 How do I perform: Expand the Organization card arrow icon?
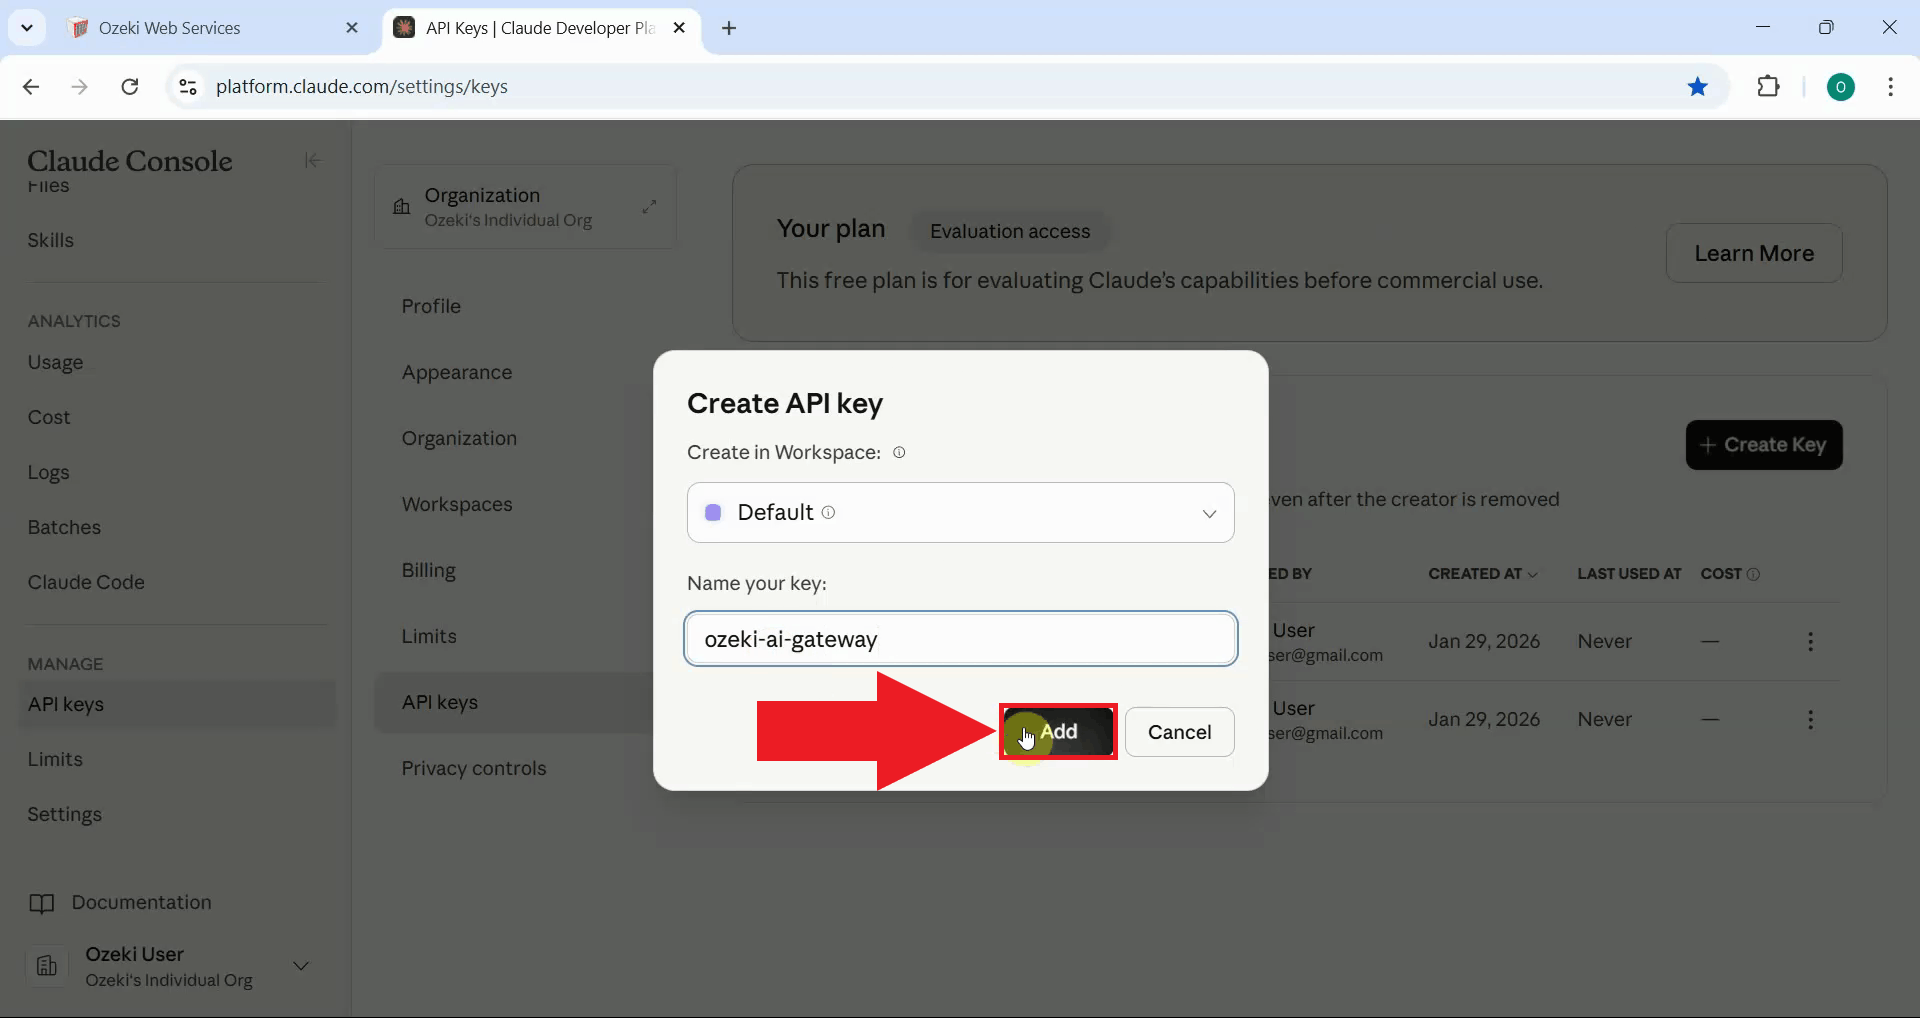(650, 206)
